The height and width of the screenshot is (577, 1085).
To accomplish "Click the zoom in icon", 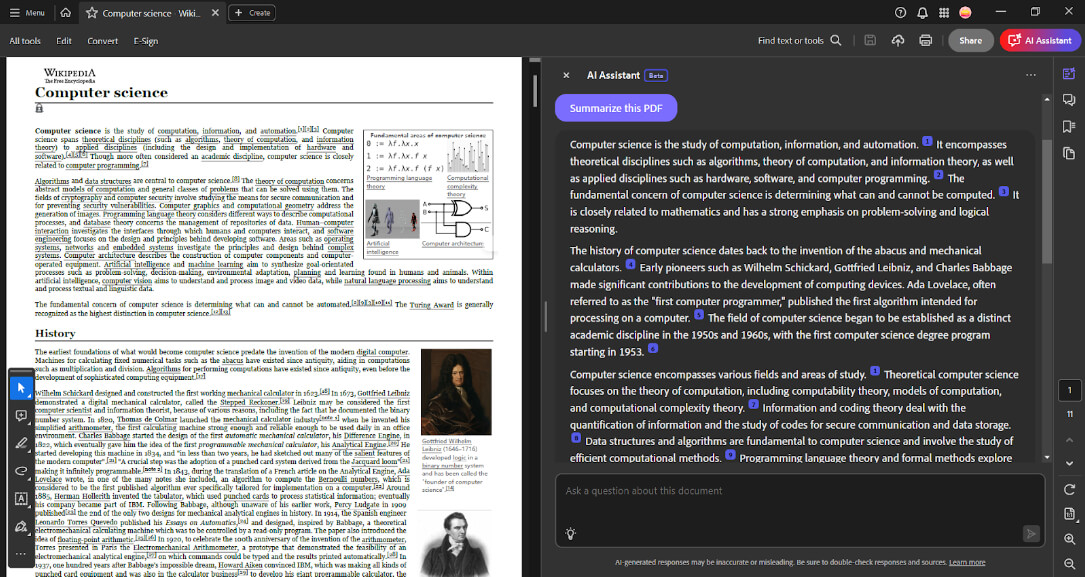I will (x=1069, y=539).
